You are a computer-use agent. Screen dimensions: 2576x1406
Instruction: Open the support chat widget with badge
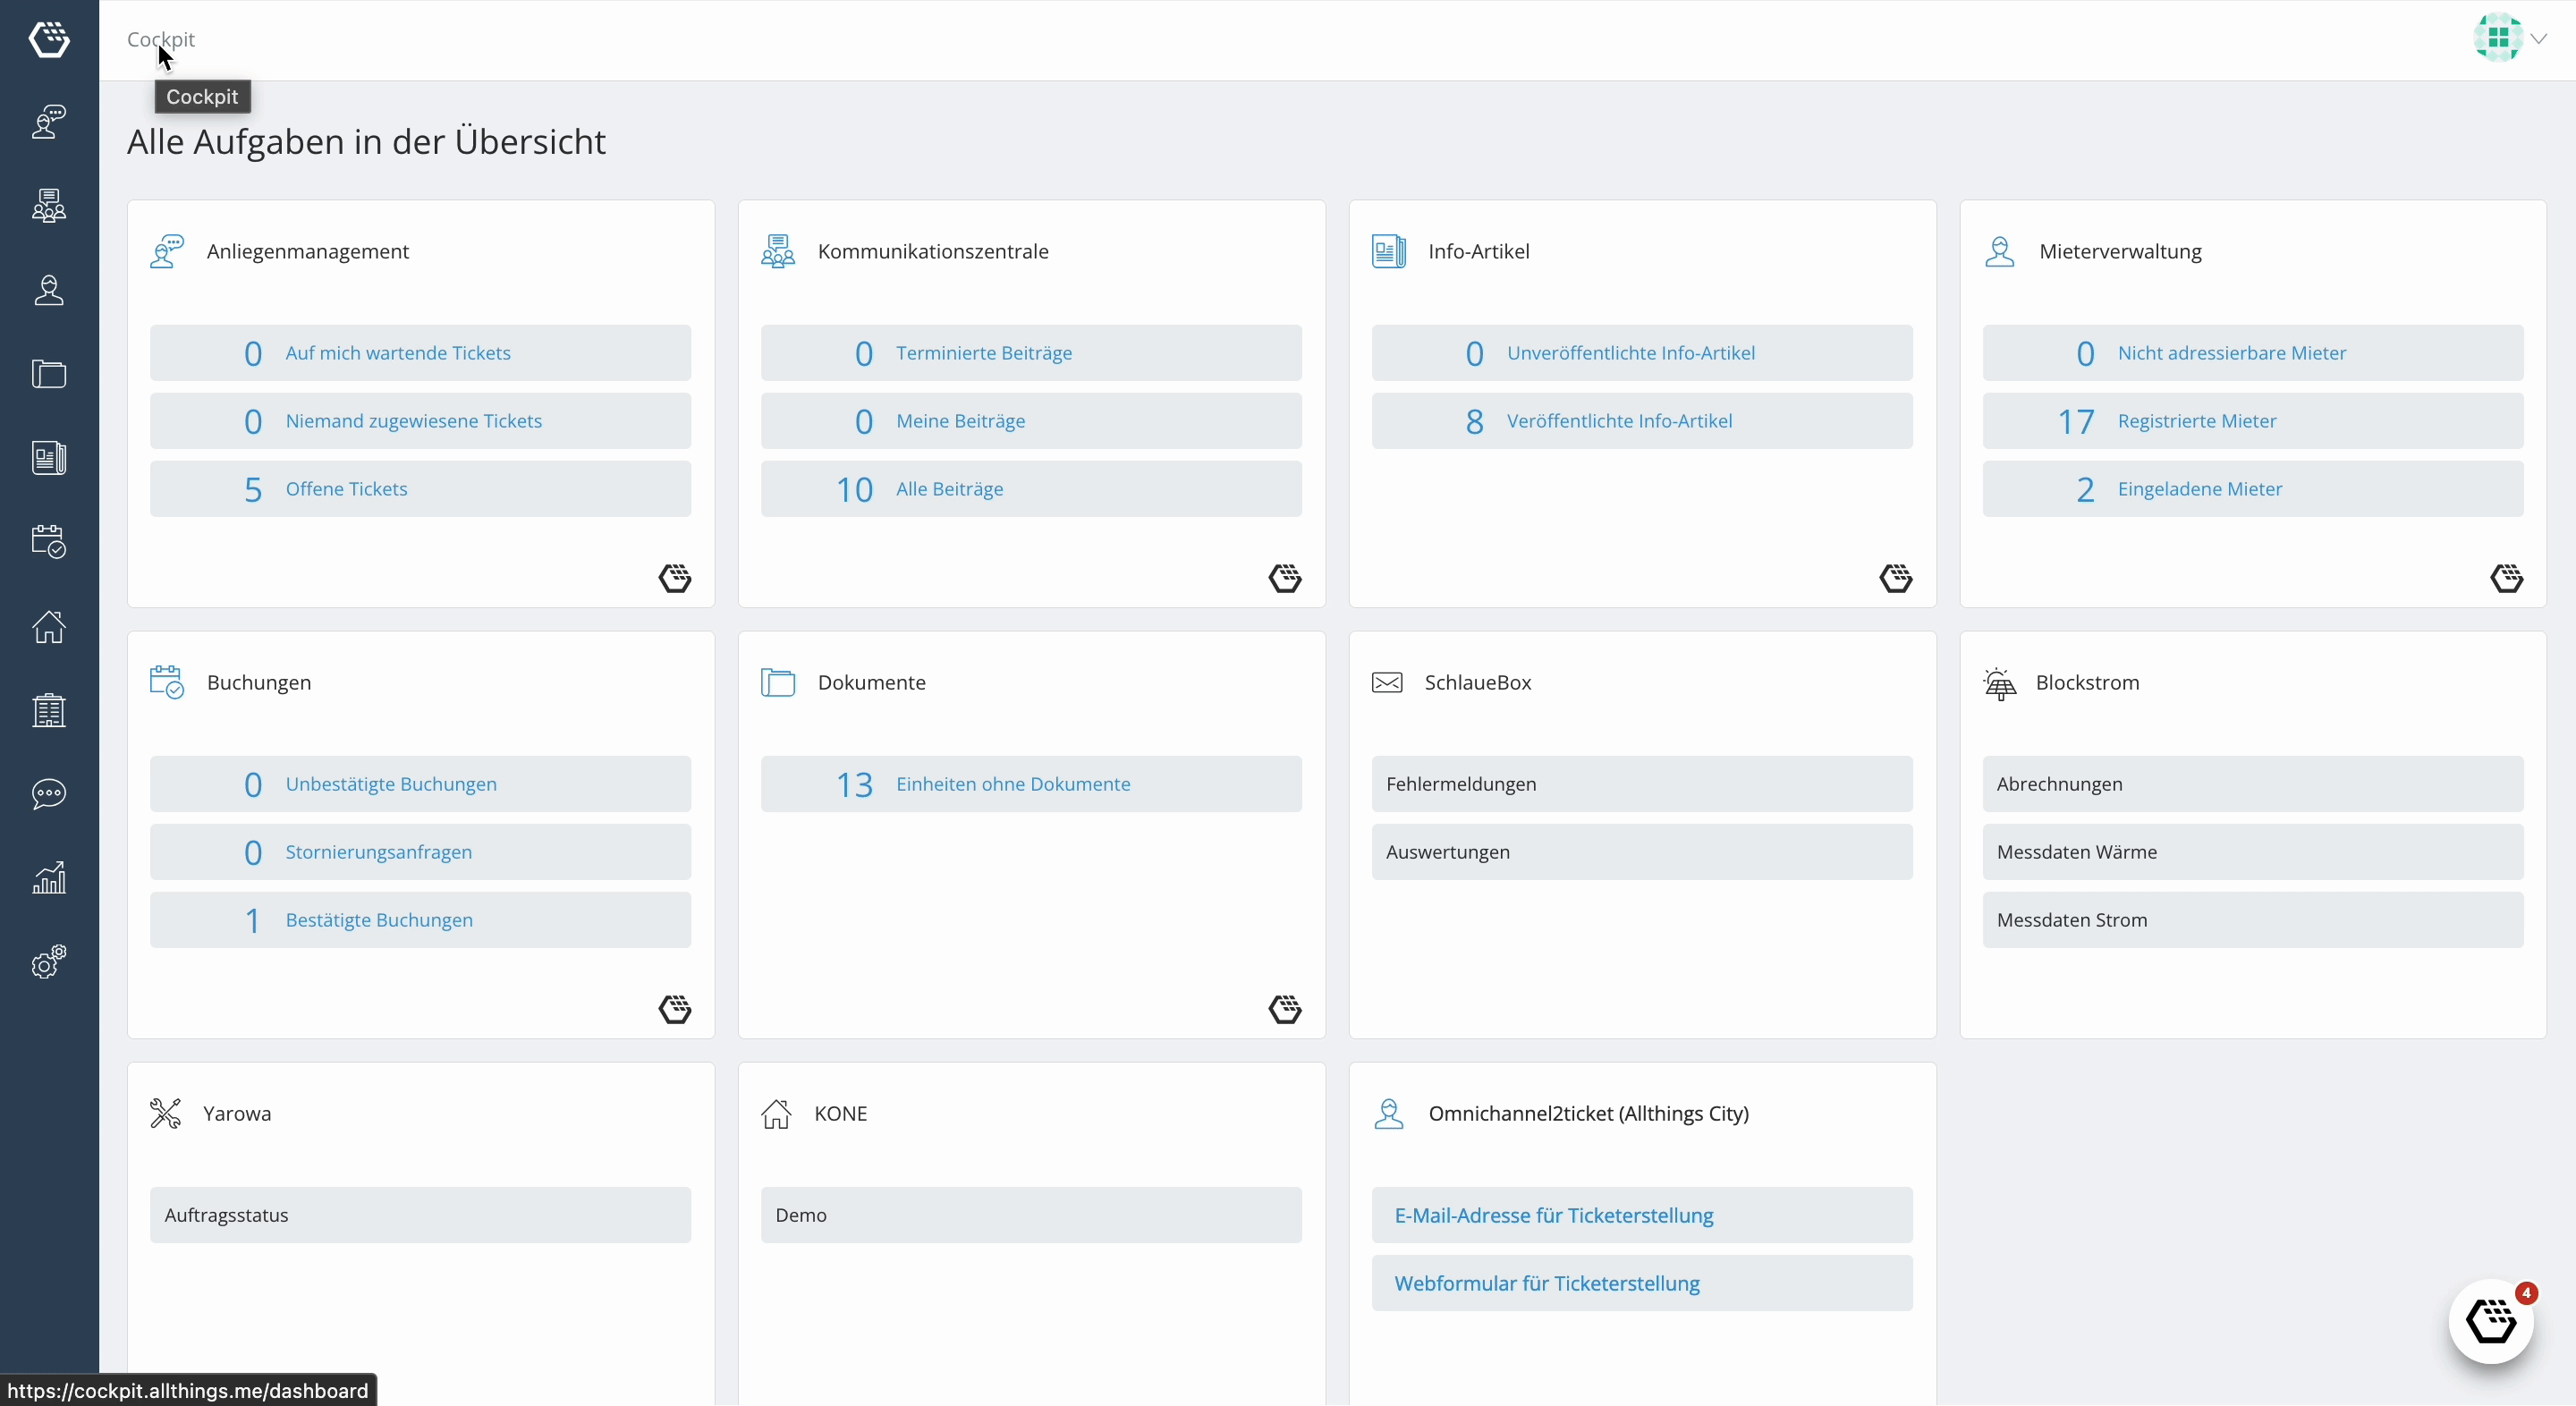(2491, 1321)
